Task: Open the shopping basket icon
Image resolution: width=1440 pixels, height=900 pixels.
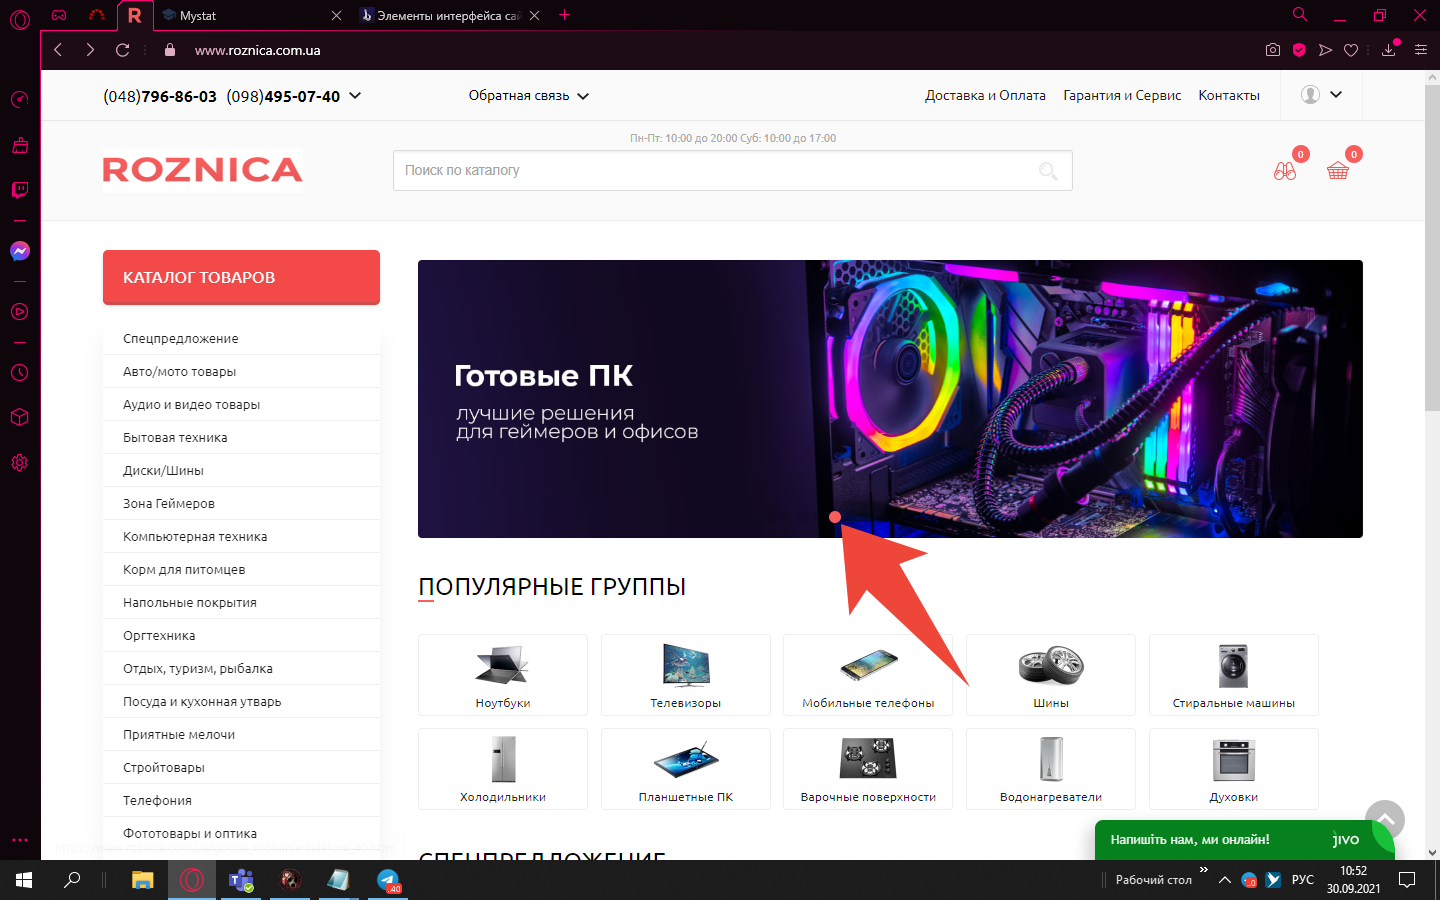Action: (1337, 171)
